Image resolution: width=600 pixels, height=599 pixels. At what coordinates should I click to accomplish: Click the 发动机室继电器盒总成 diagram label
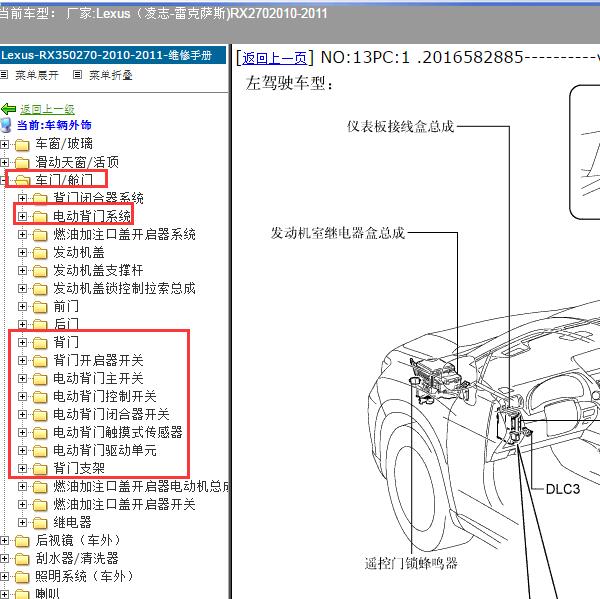[338, 233]
